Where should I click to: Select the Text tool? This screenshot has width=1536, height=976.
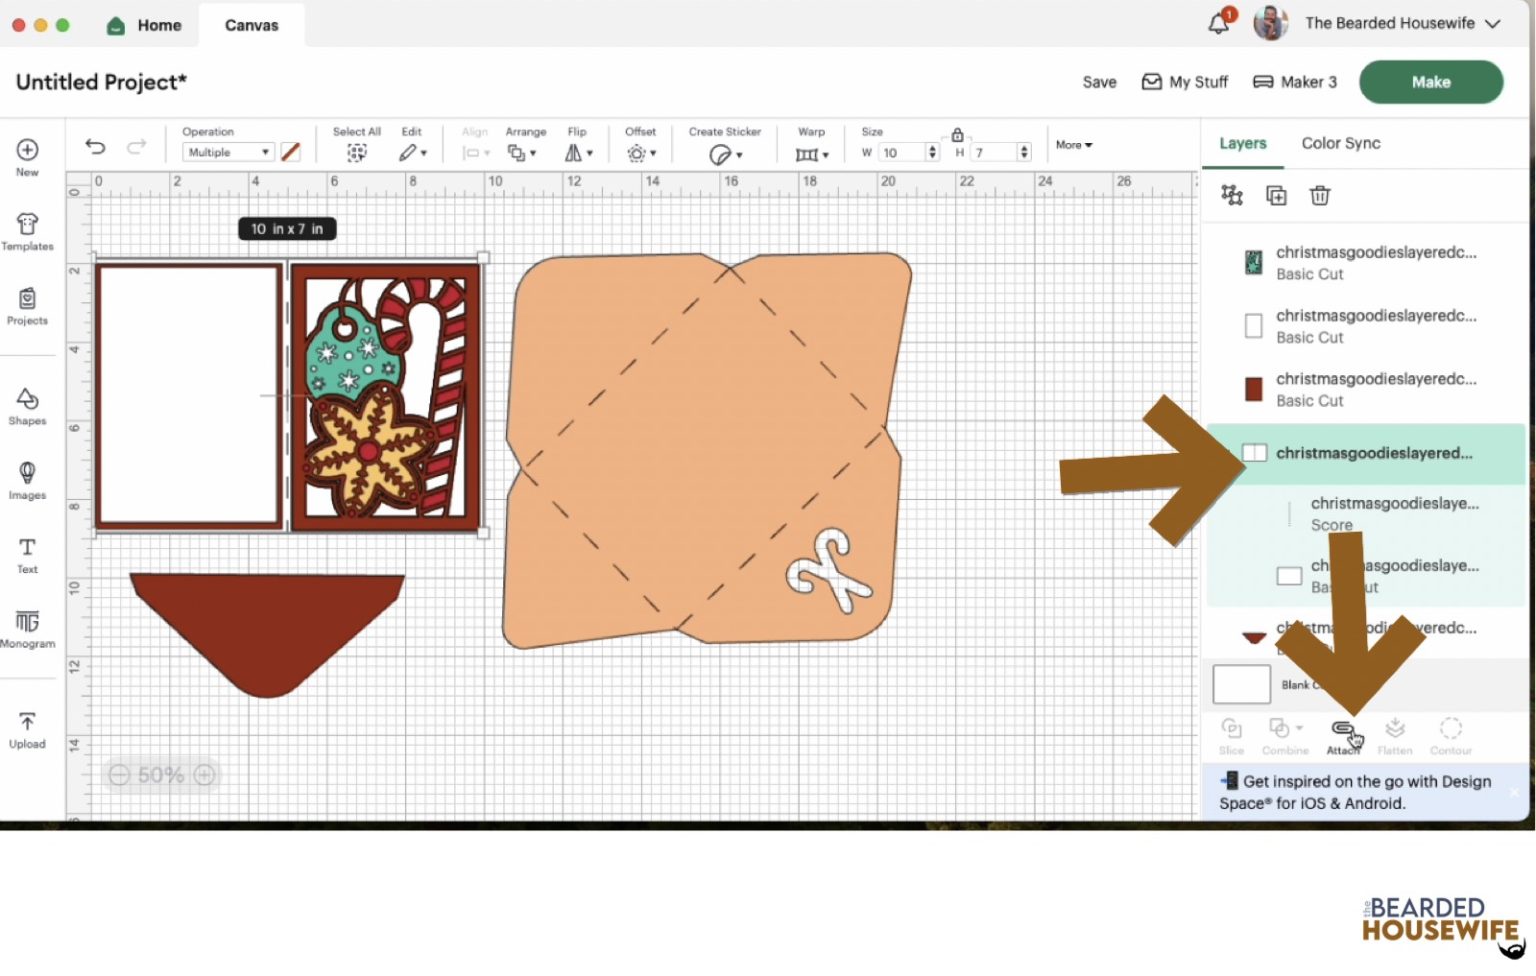[x=27, y=555]
